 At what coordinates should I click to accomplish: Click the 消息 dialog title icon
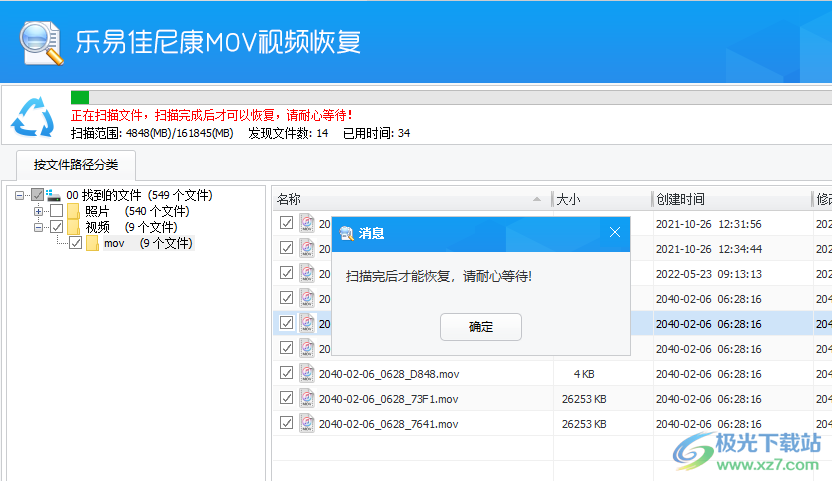[346, 233]
